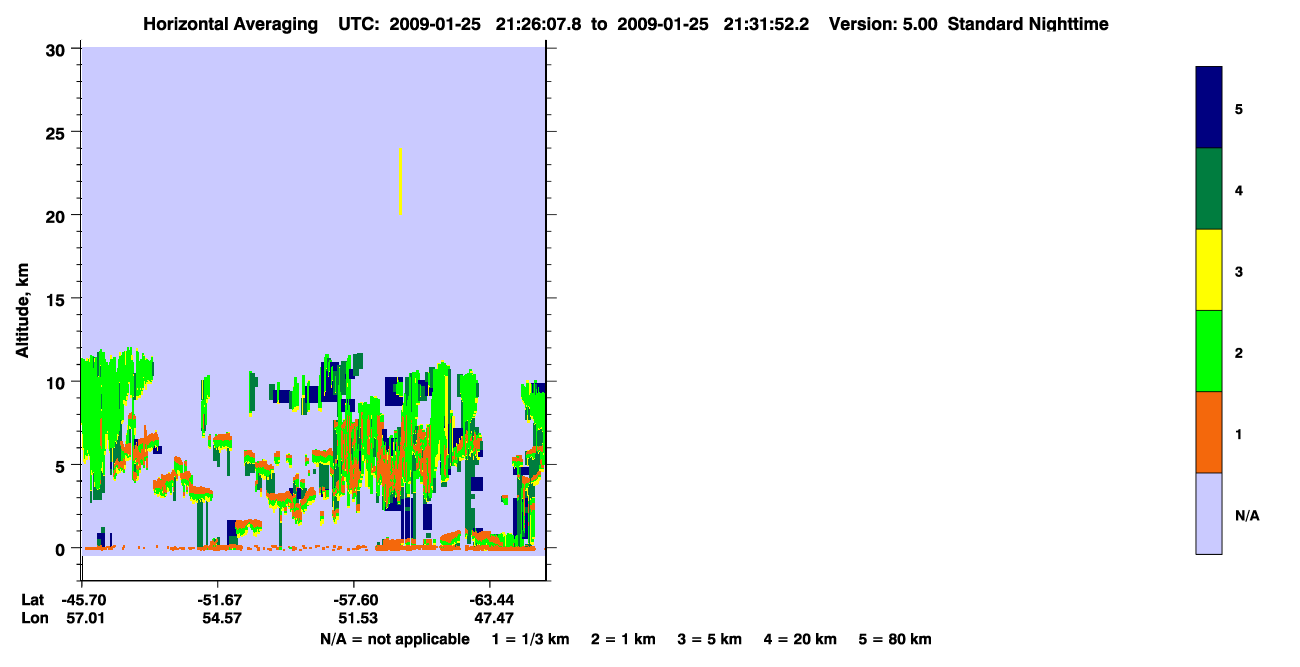Click the longitude value 57.01

(x=85, y=618)
